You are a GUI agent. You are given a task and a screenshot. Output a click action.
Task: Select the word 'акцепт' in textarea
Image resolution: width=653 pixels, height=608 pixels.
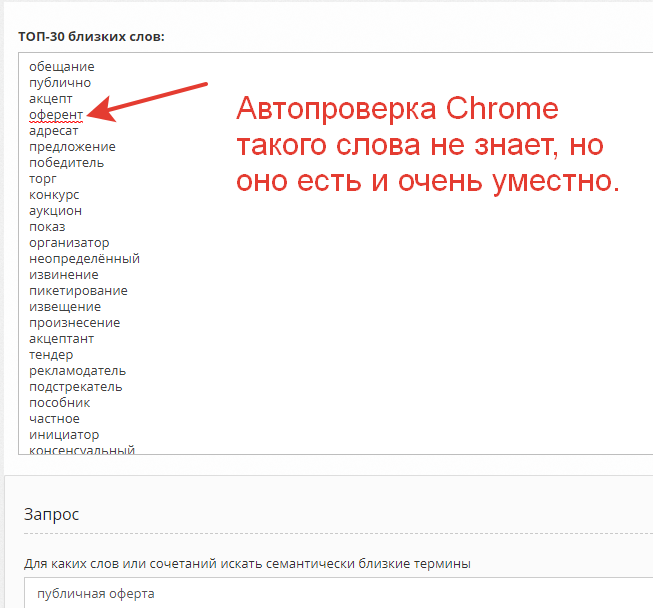[51, 99]
